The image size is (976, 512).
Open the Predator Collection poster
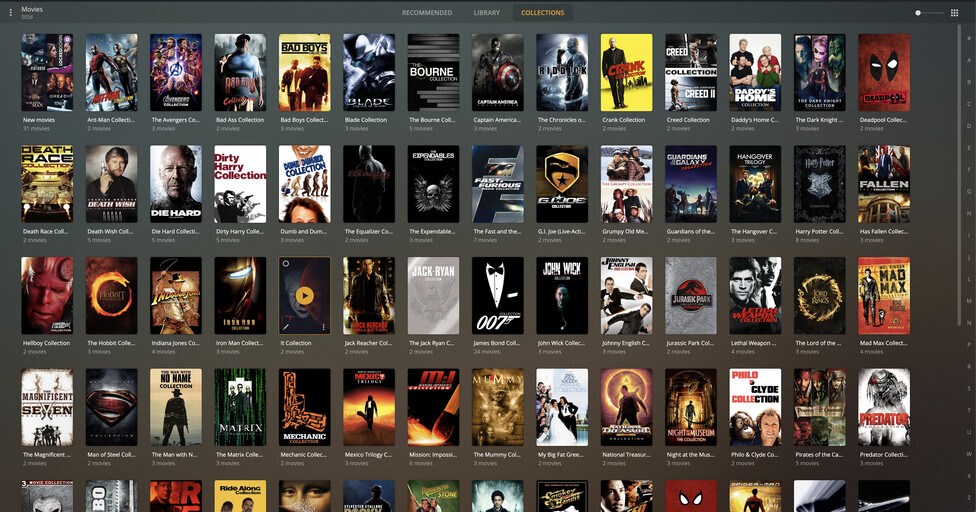[x=884, y=407]
